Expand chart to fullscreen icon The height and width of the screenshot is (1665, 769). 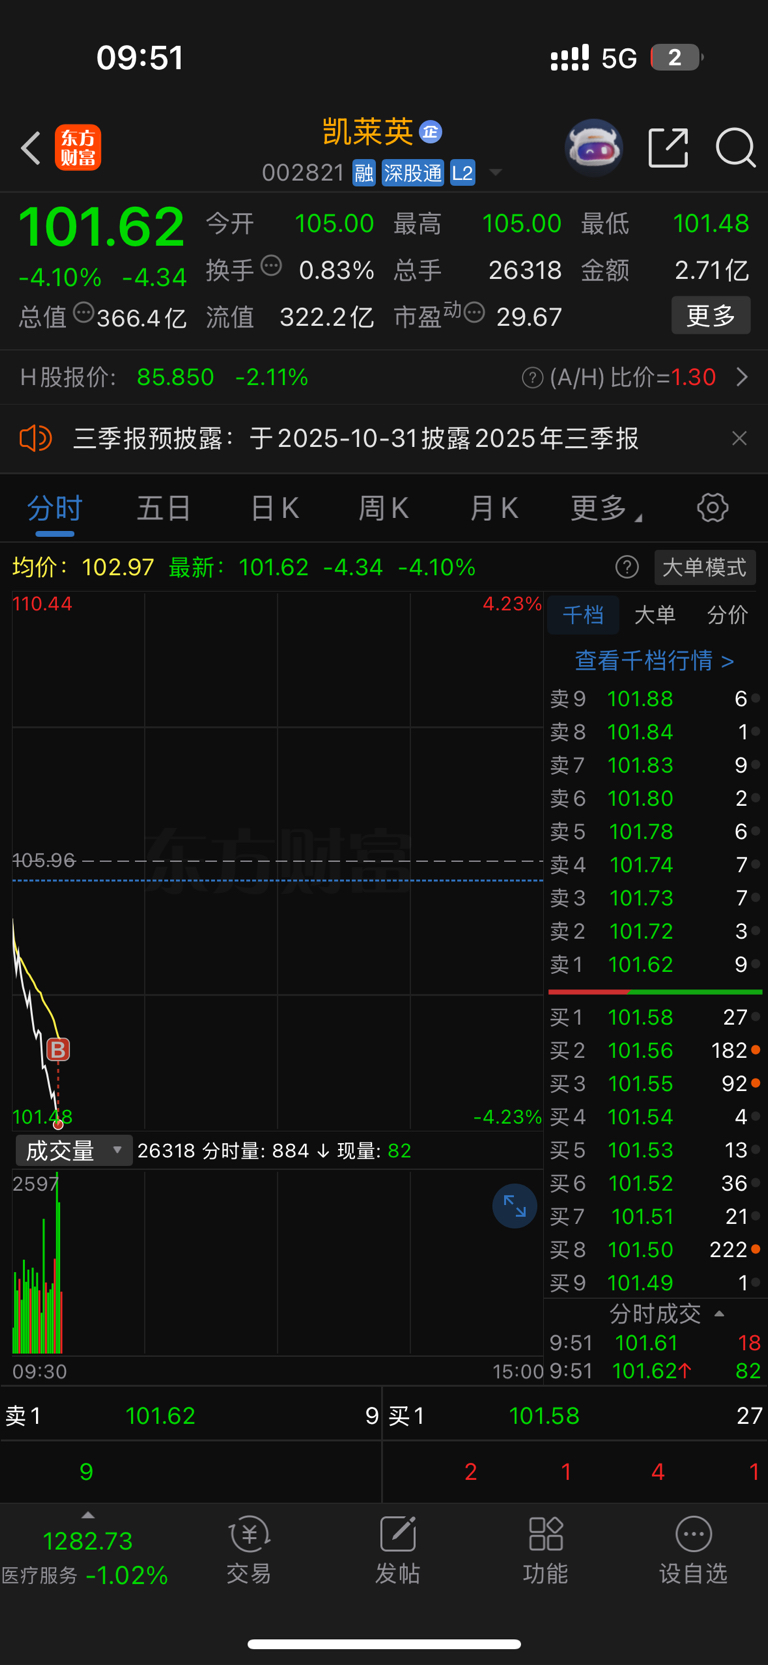[x=514, y=1206]
